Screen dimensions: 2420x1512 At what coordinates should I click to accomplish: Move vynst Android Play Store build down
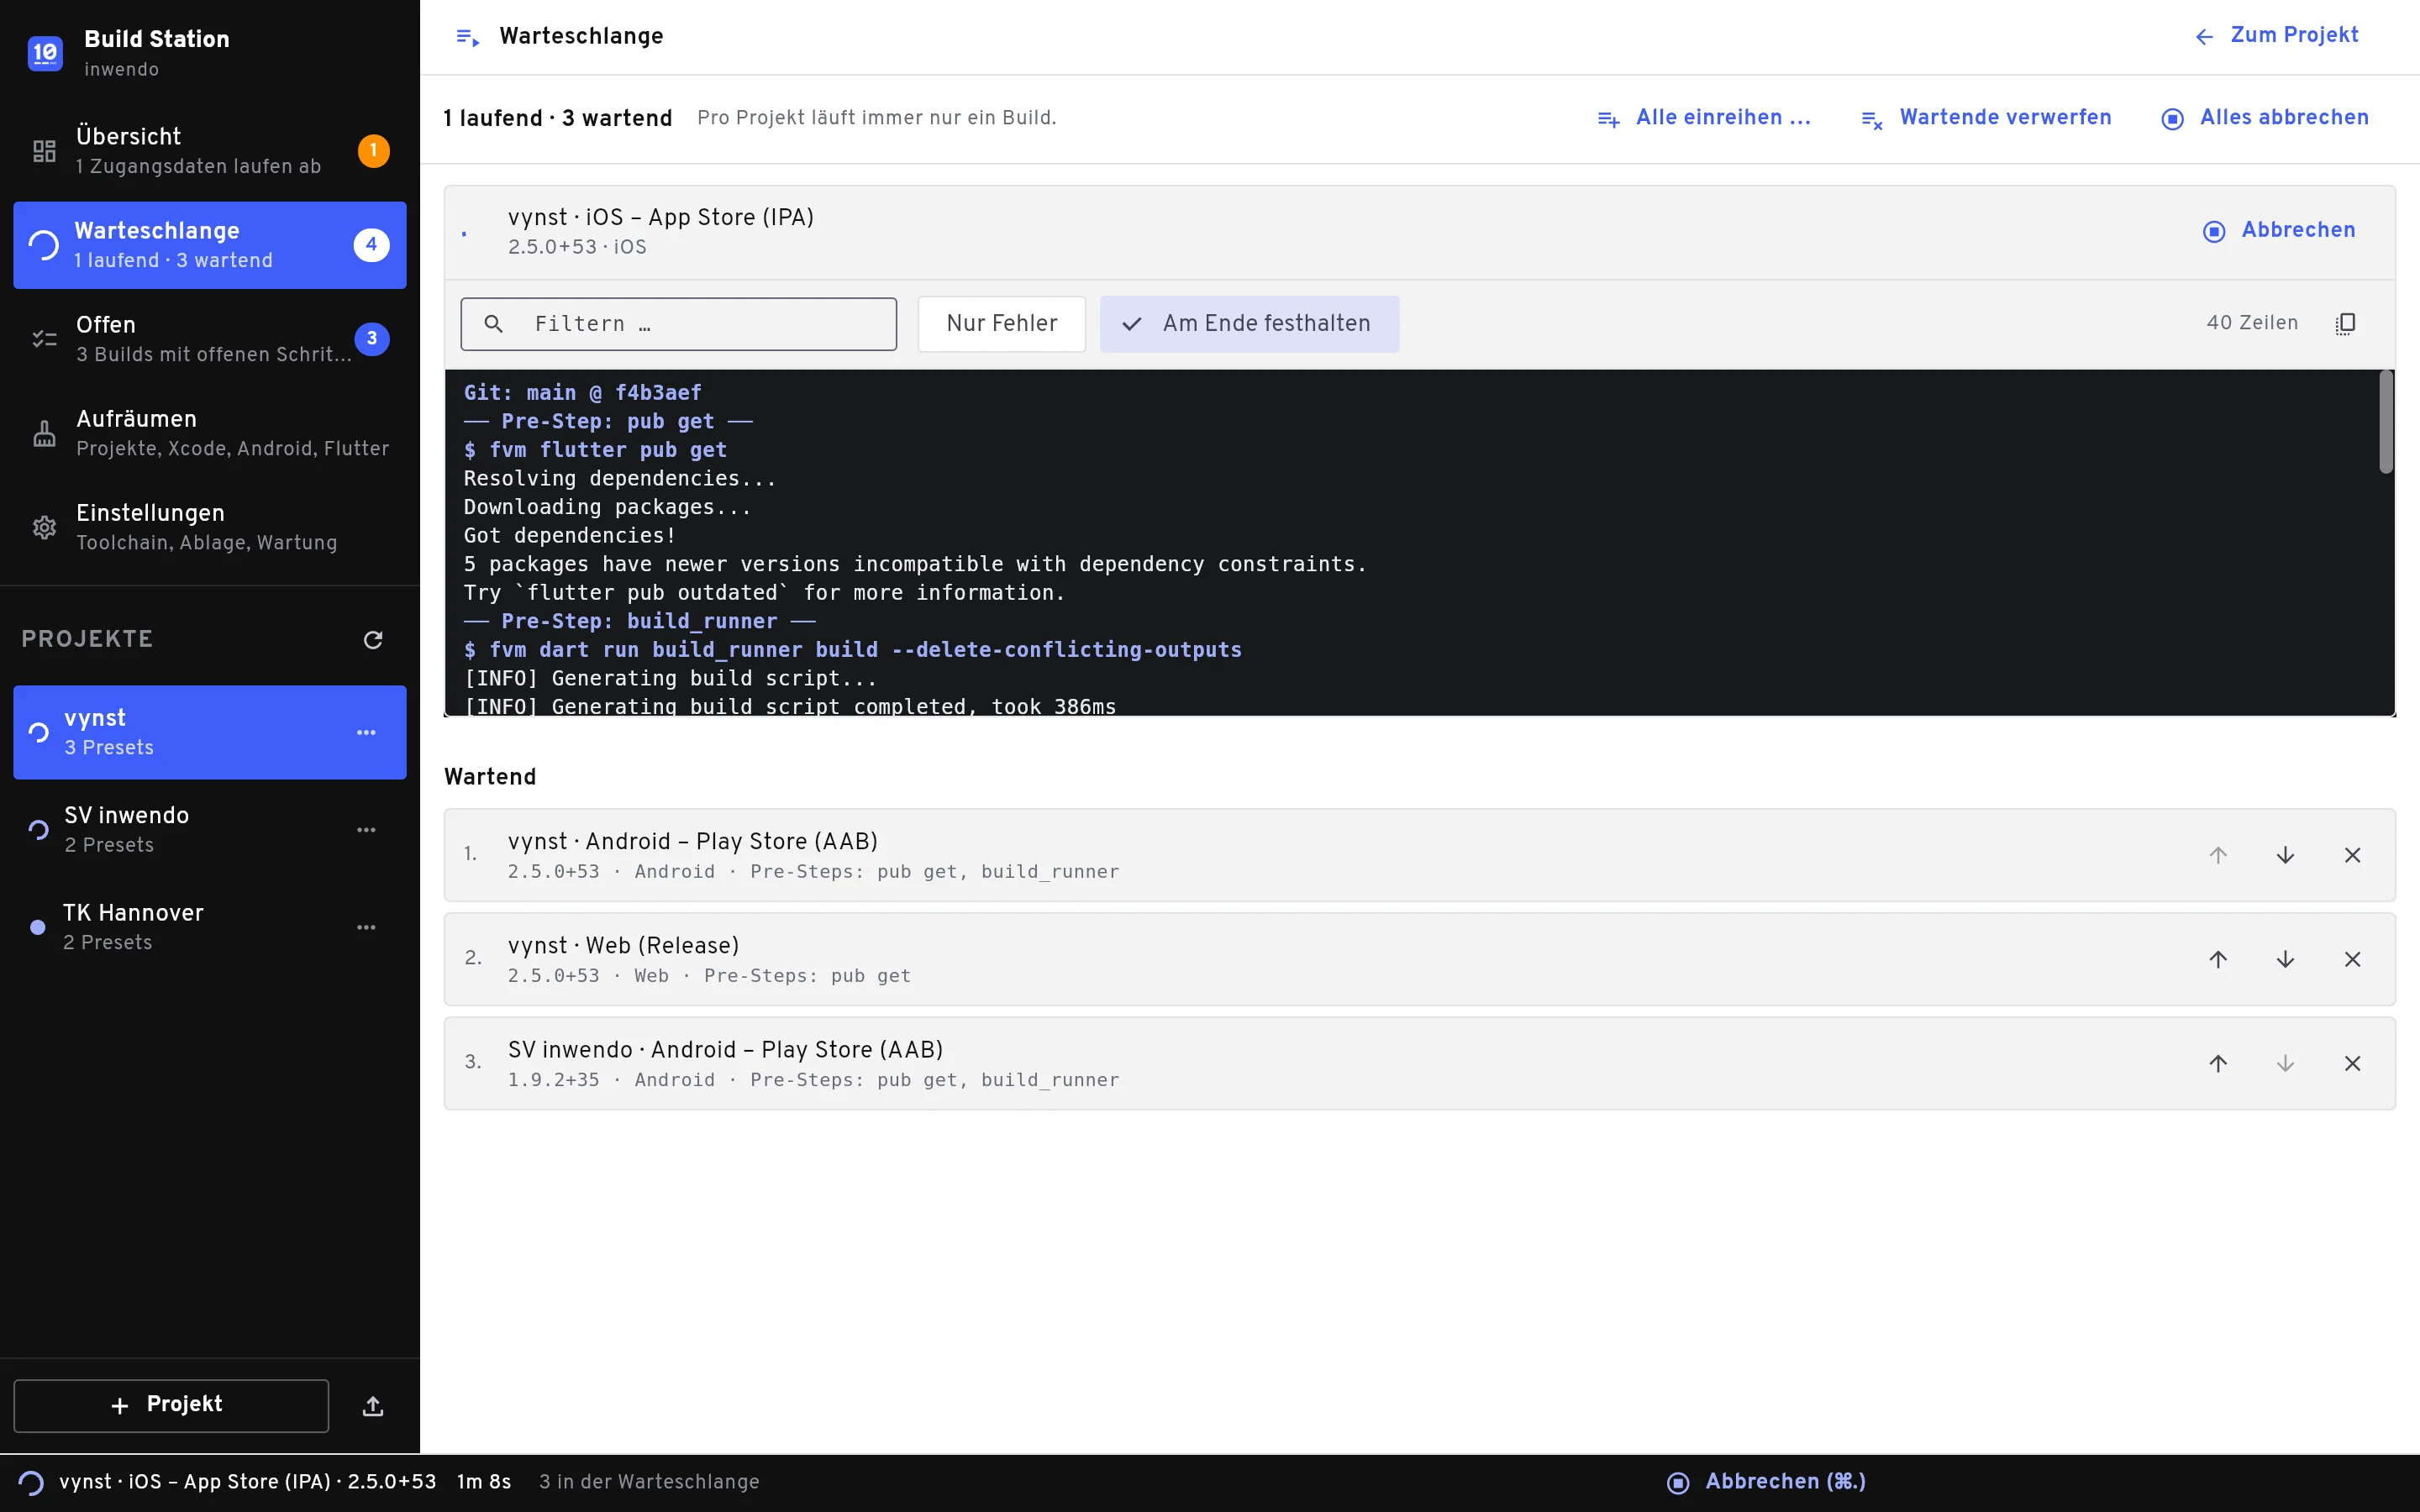coord(2285,855)
